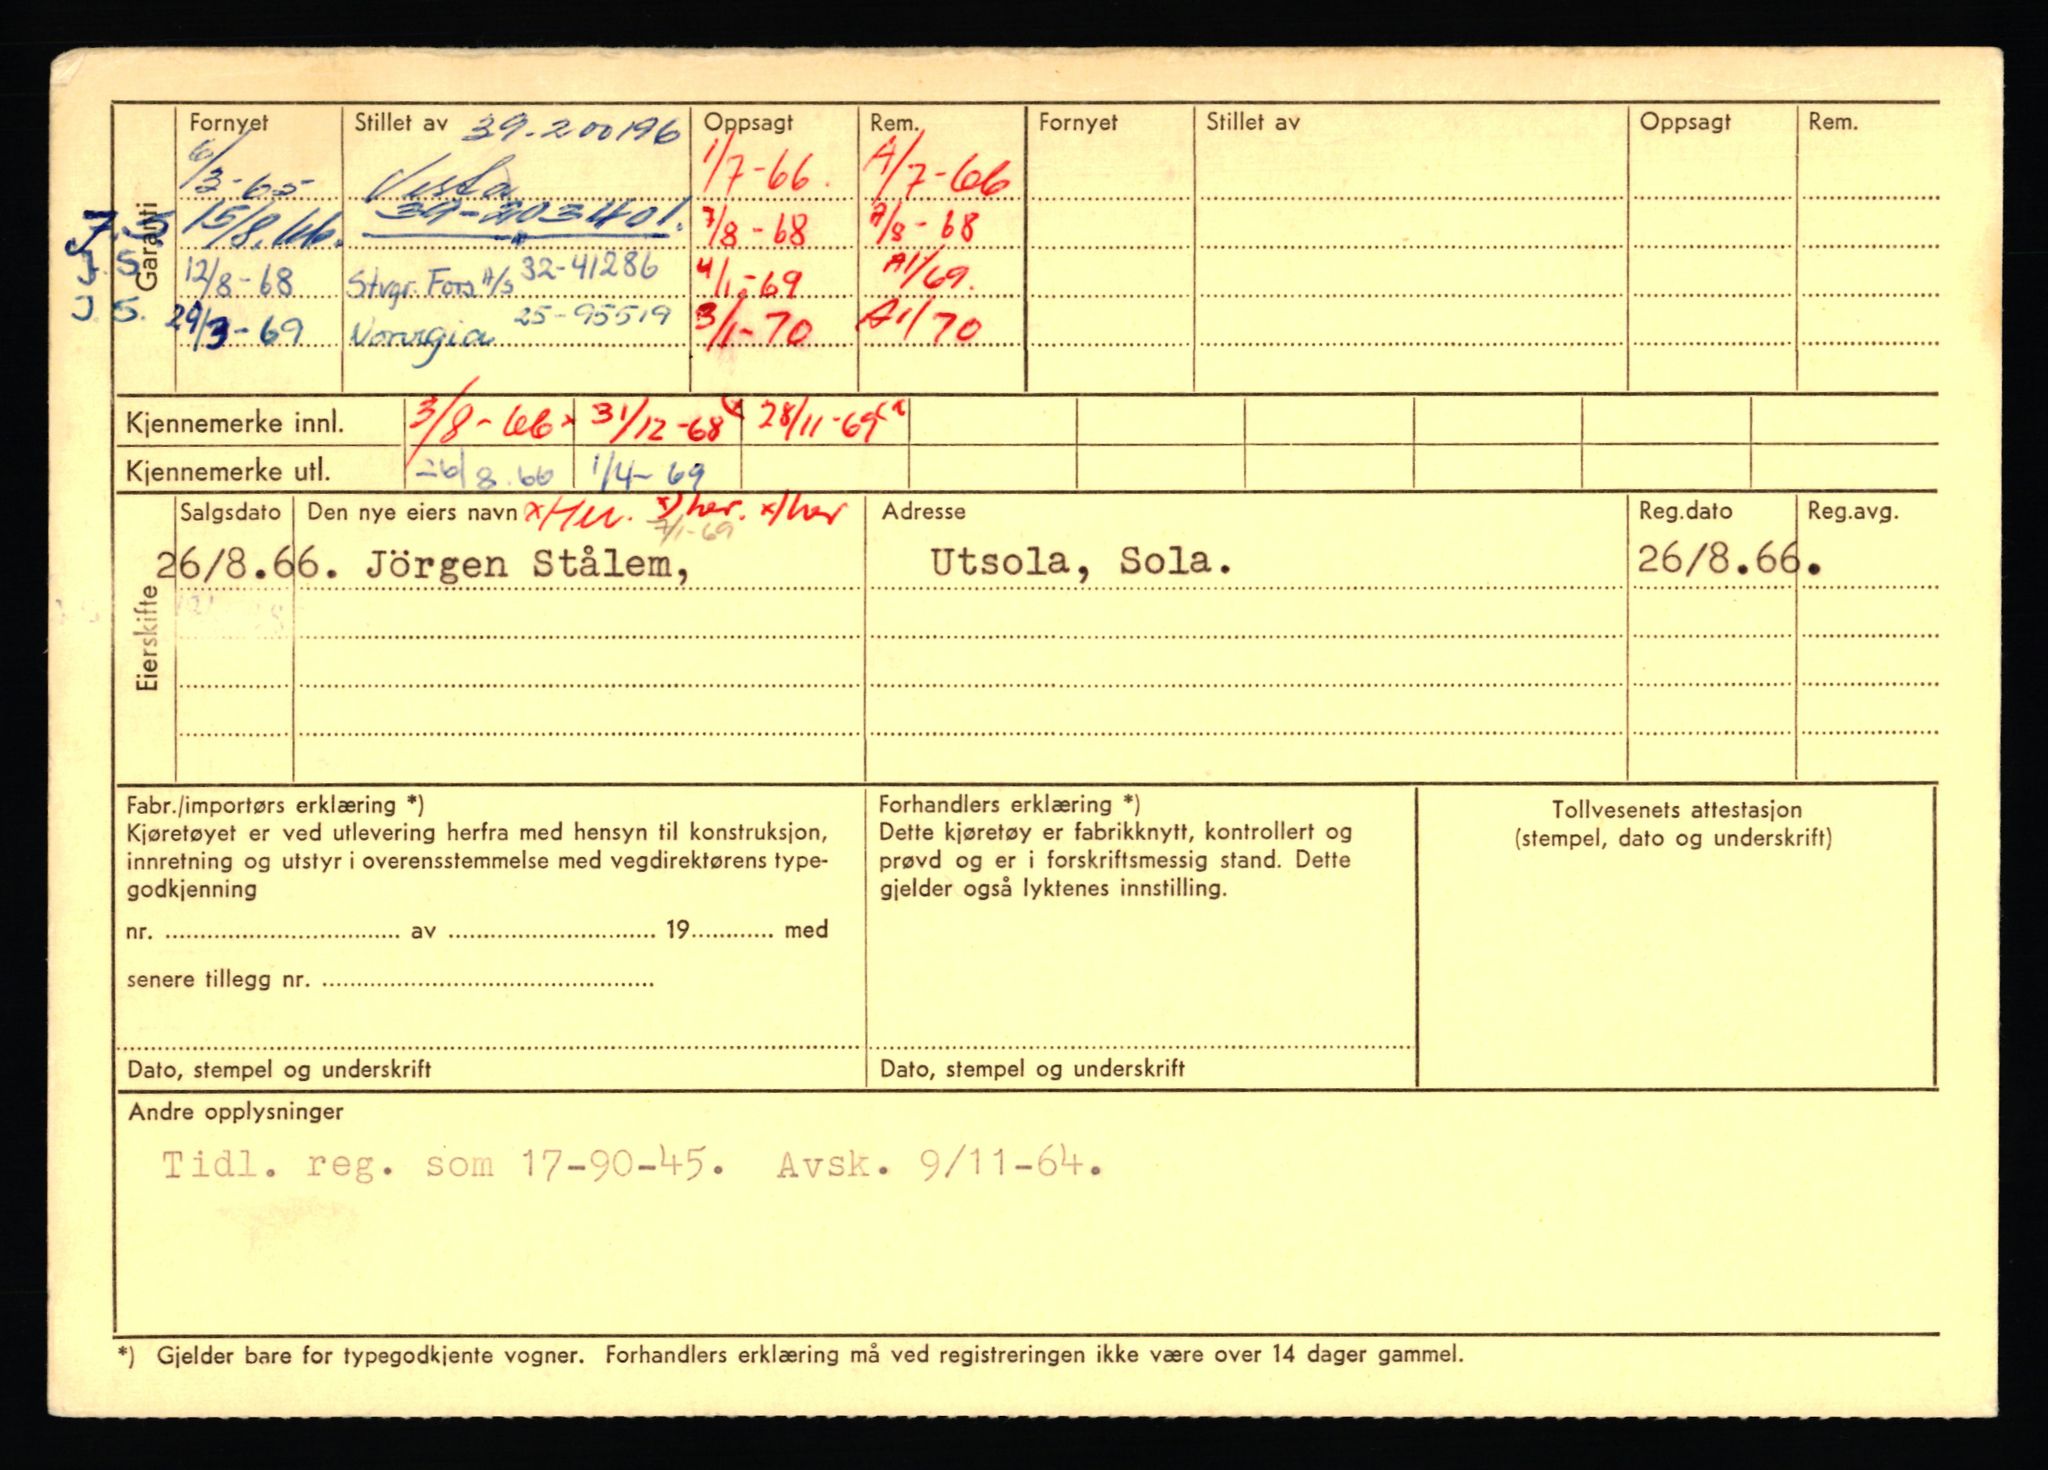
Task: Click the 'senere tillegg nr.' dotted line
Action: 488,983
